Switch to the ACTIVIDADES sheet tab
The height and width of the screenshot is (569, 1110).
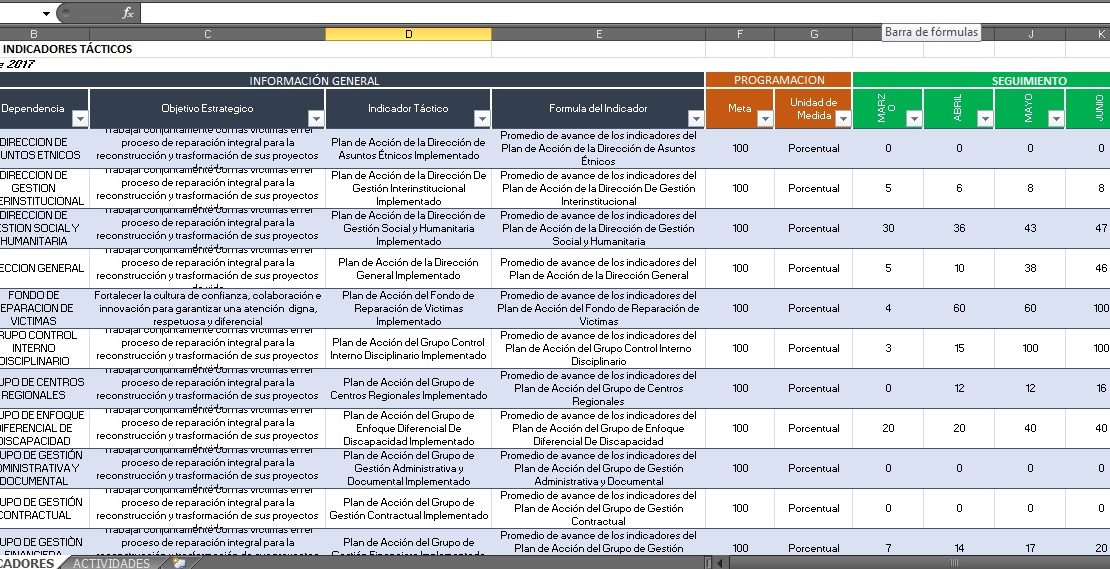coord(112,563)
